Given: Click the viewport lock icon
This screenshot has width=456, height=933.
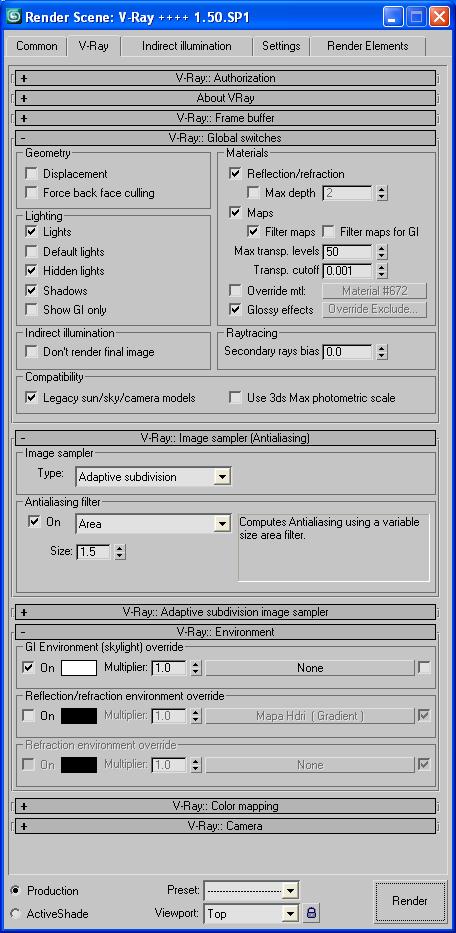Looking at the screenshot, I should click(311, 912).
